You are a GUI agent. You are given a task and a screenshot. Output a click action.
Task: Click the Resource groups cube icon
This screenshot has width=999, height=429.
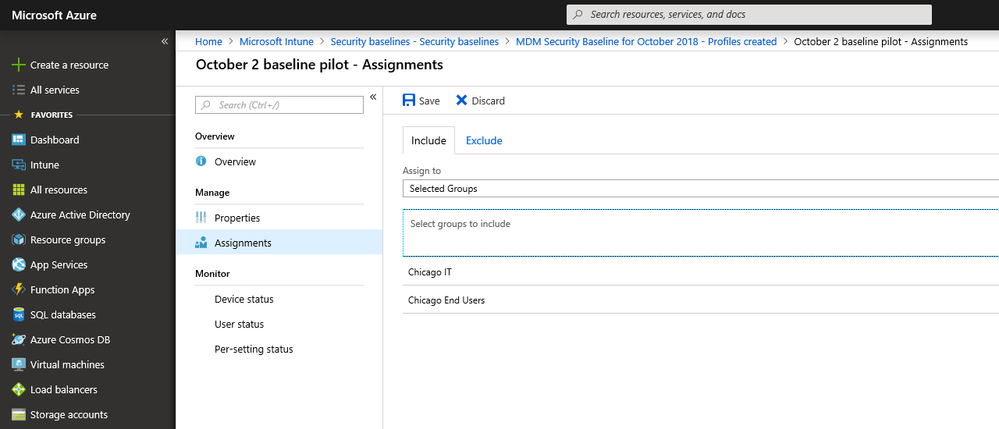click(18, 240)
